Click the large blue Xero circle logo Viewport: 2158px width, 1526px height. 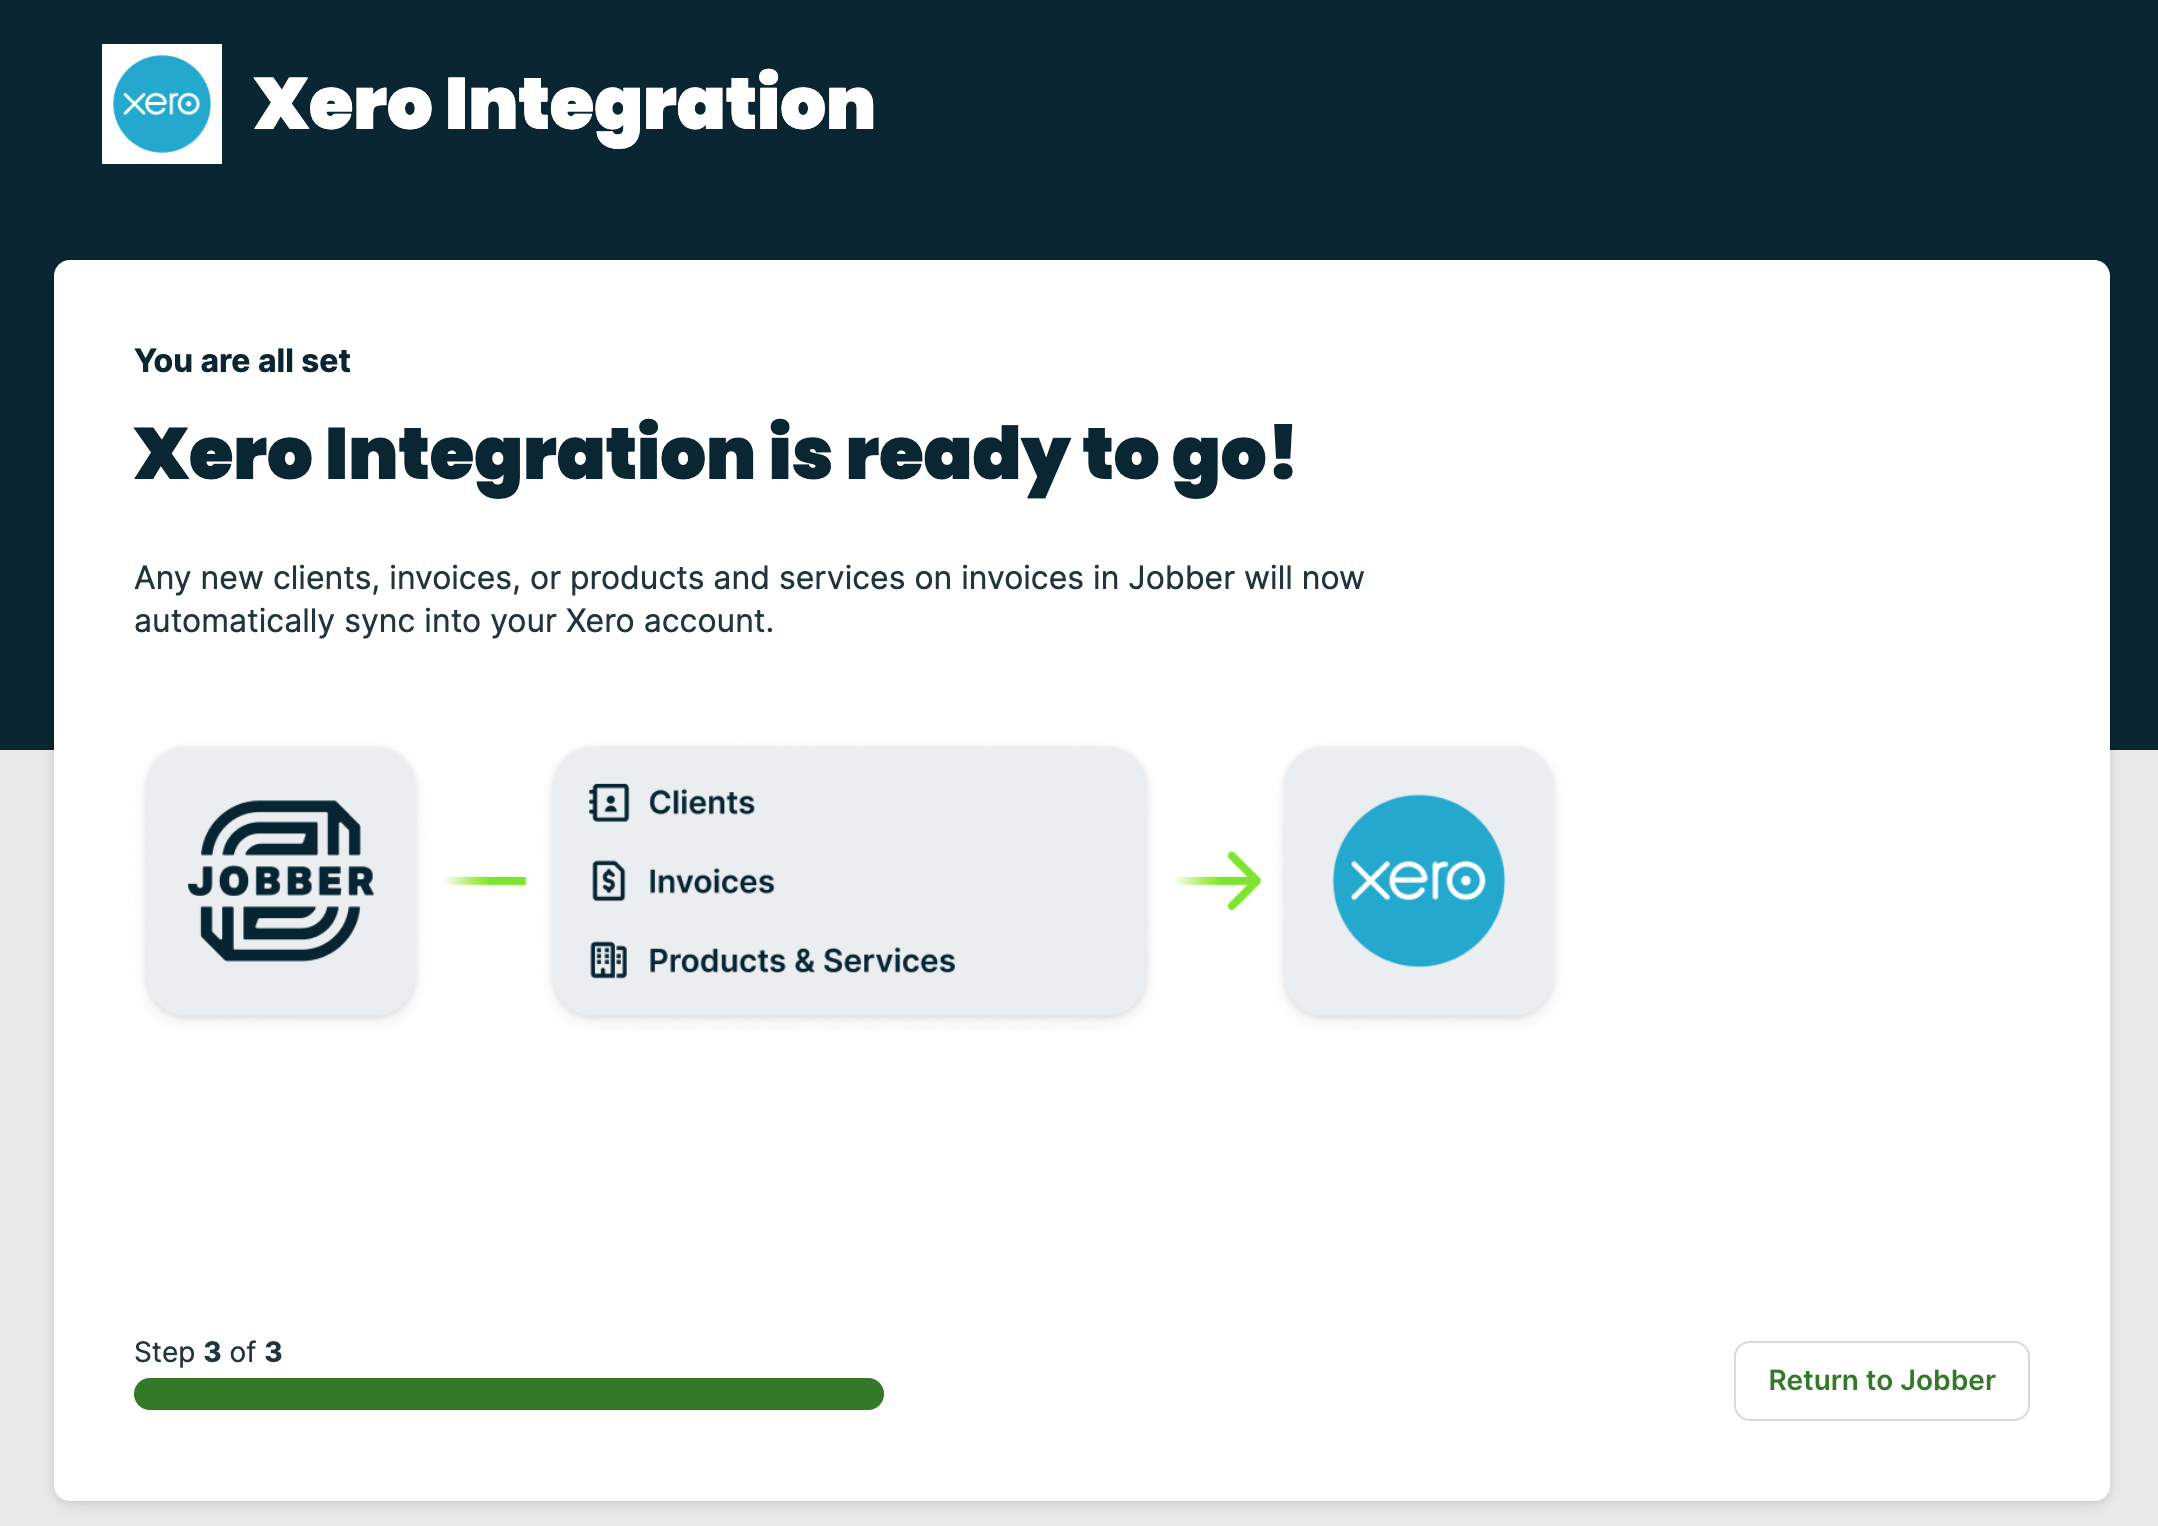[x=1418, y=880]
